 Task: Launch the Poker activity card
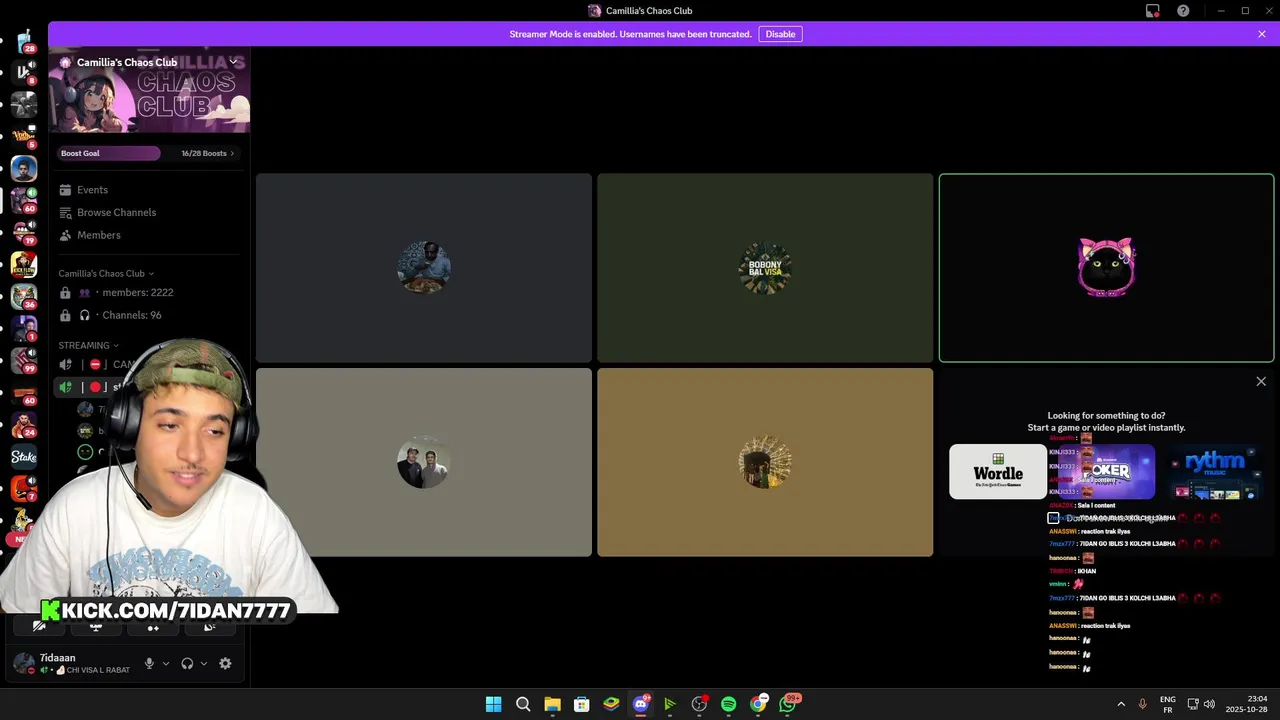pos(1107,472)
